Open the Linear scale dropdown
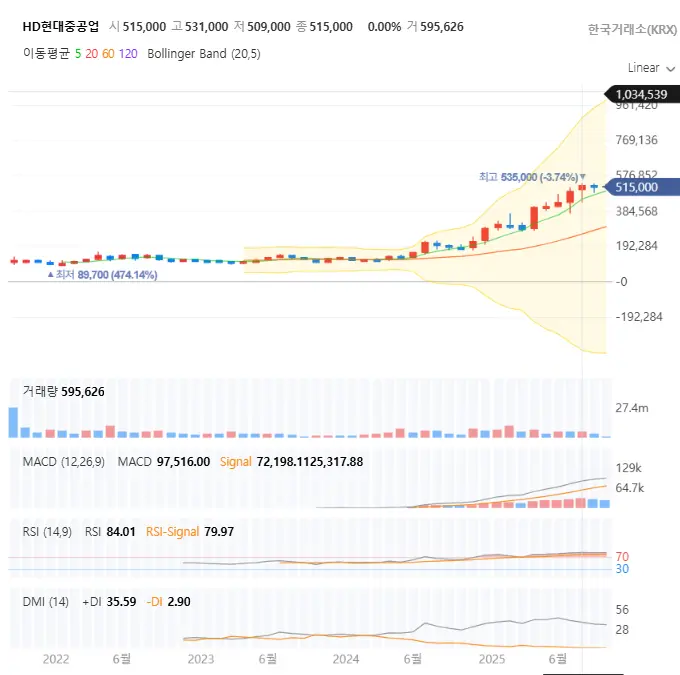The height and width of the screenshot is (675, 680). [x=651, y=68]
